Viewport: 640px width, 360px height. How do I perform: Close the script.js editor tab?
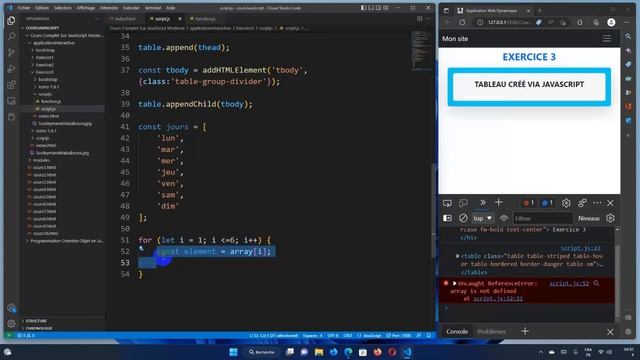(180, 19)
